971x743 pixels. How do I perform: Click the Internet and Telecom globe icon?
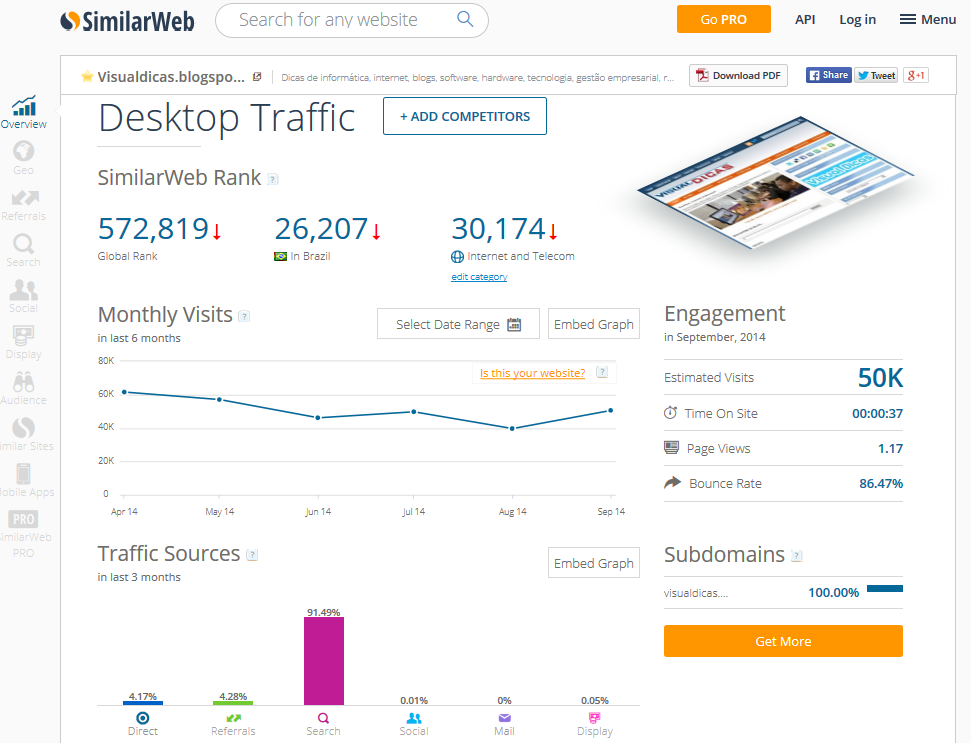coord(458,256)
